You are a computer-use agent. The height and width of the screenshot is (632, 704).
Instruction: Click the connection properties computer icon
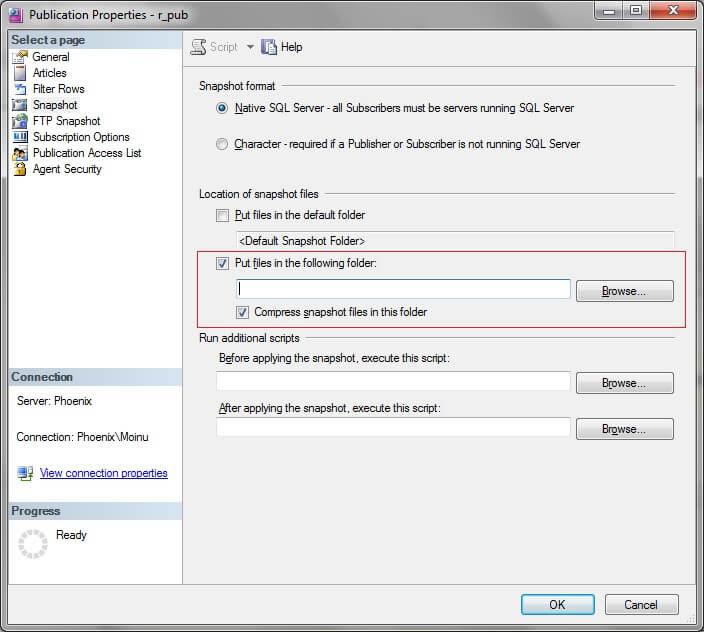[x=25, y=474]
